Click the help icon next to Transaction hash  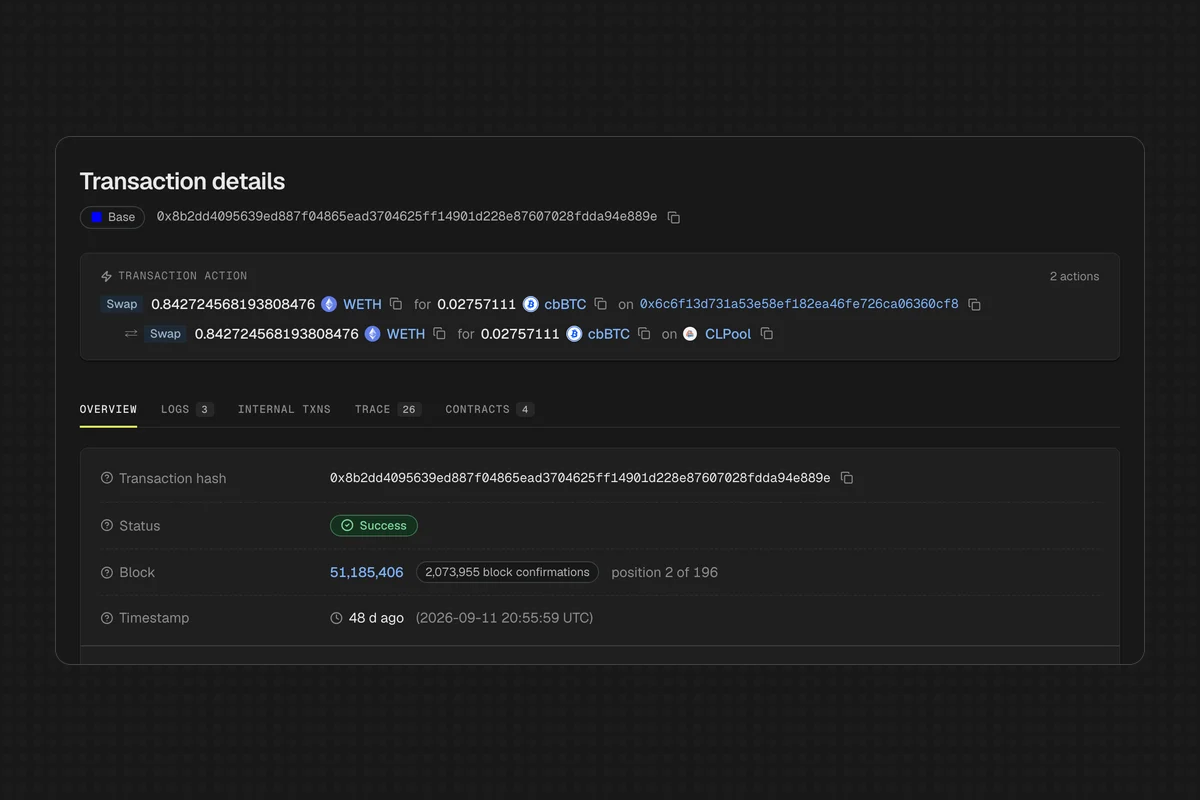pos(107,478)
